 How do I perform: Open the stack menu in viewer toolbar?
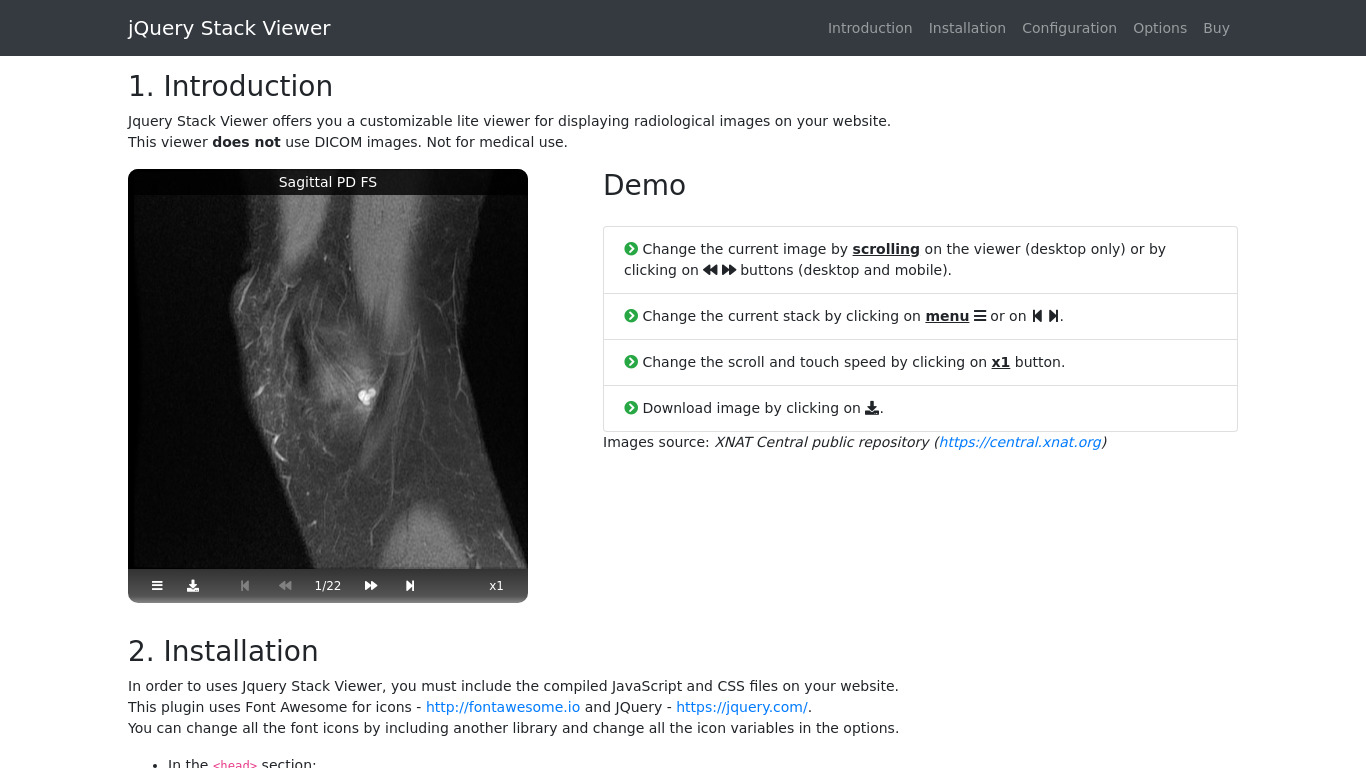pos(157,586)
